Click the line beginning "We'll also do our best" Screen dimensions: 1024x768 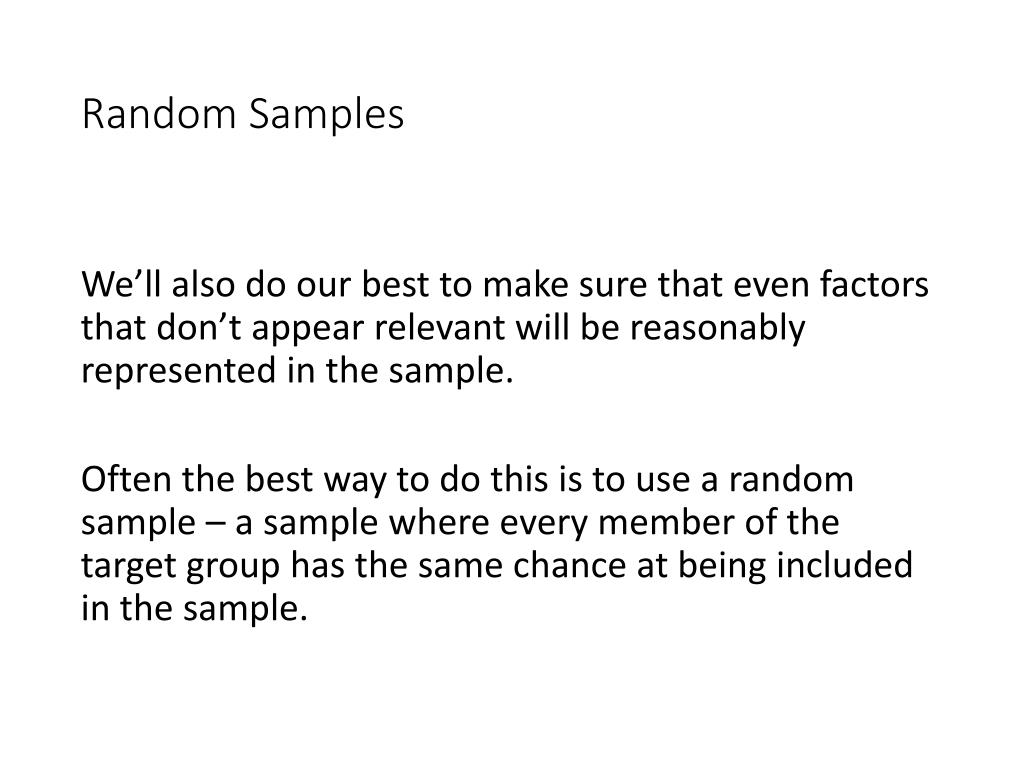pos(505,285)
